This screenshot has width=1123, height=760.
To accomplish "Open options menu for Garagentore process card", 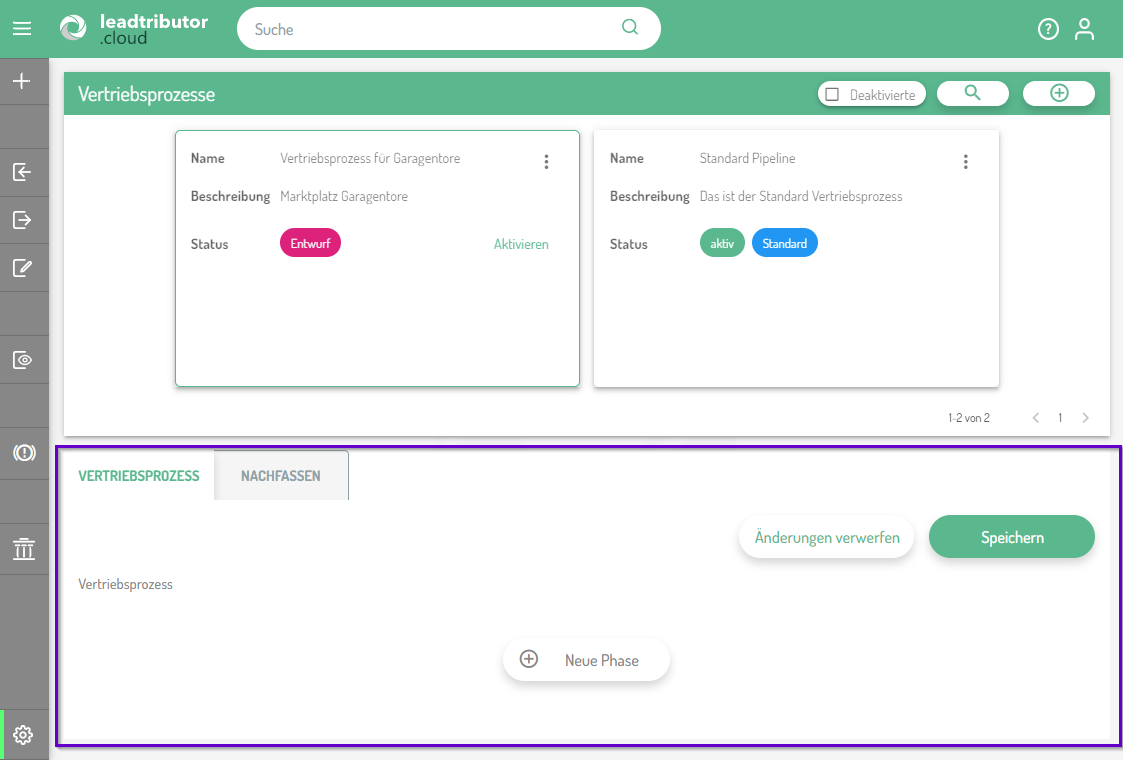I will 546,162.
